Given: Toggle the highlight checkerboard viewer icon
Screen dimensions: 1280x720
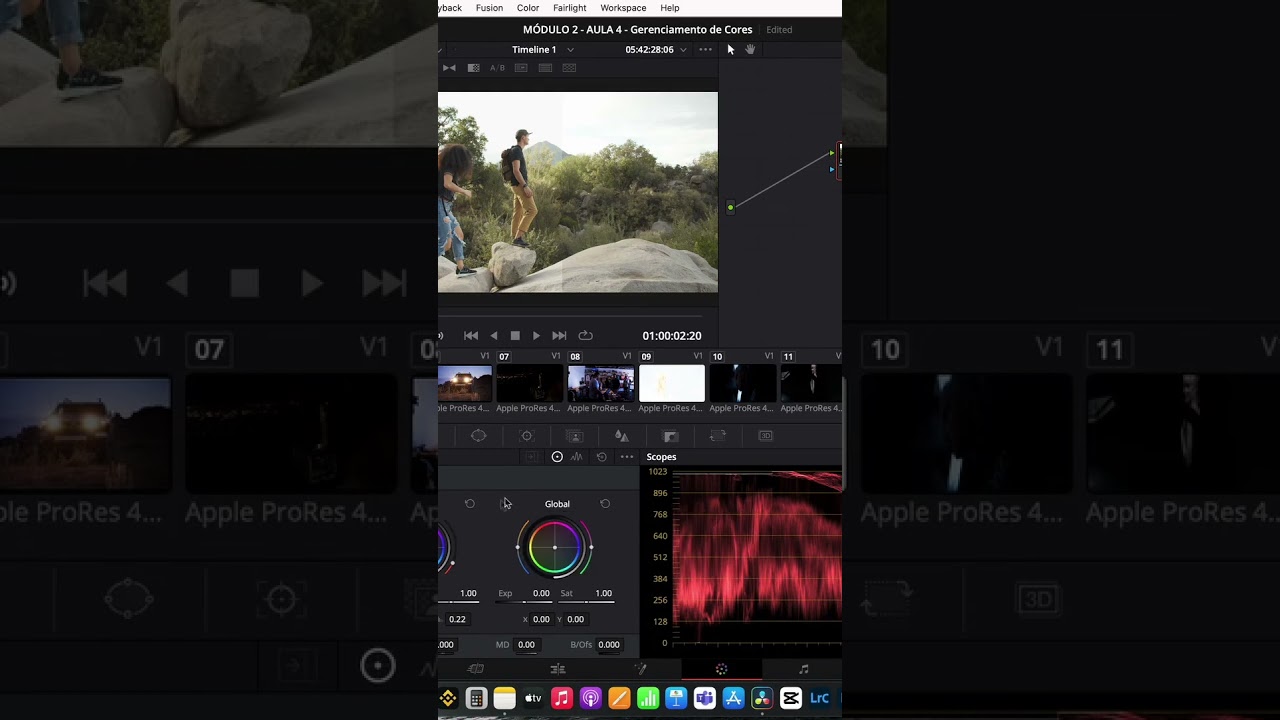Looking at the screenshot, I should [x=473, y=68].
